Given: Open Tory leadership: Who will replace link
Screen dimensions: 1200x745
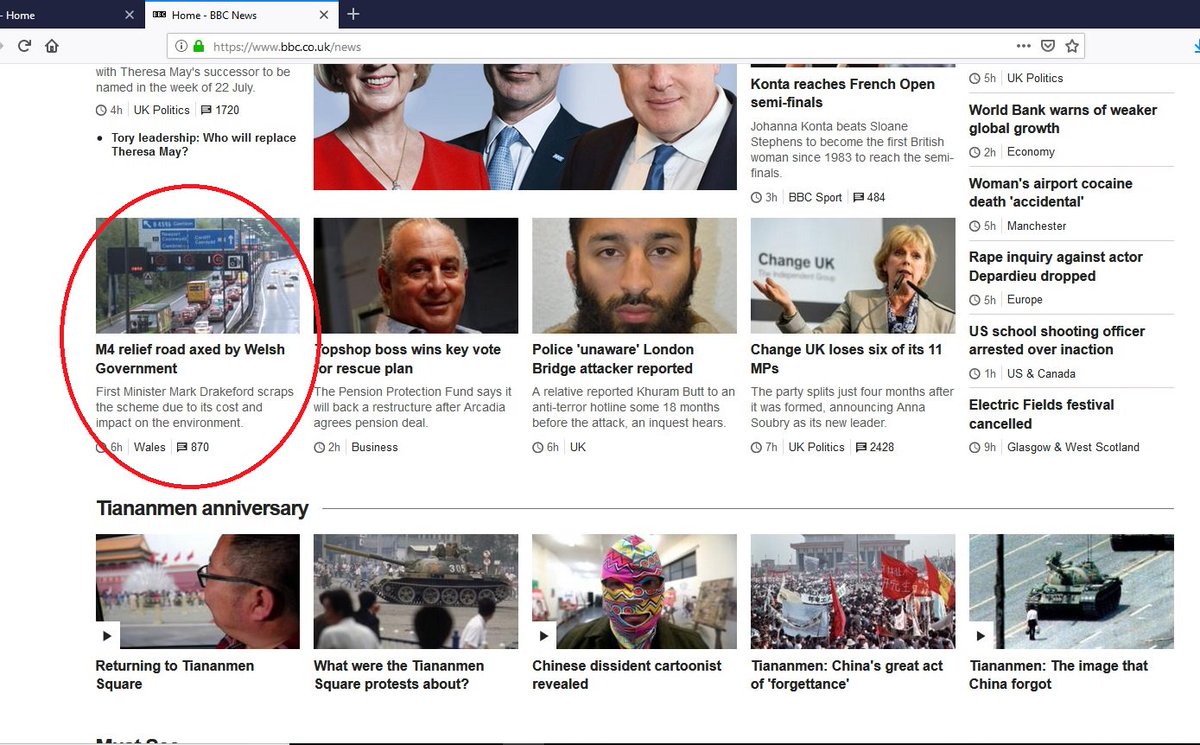Looking at the screenshot, I should coord(204,145).
